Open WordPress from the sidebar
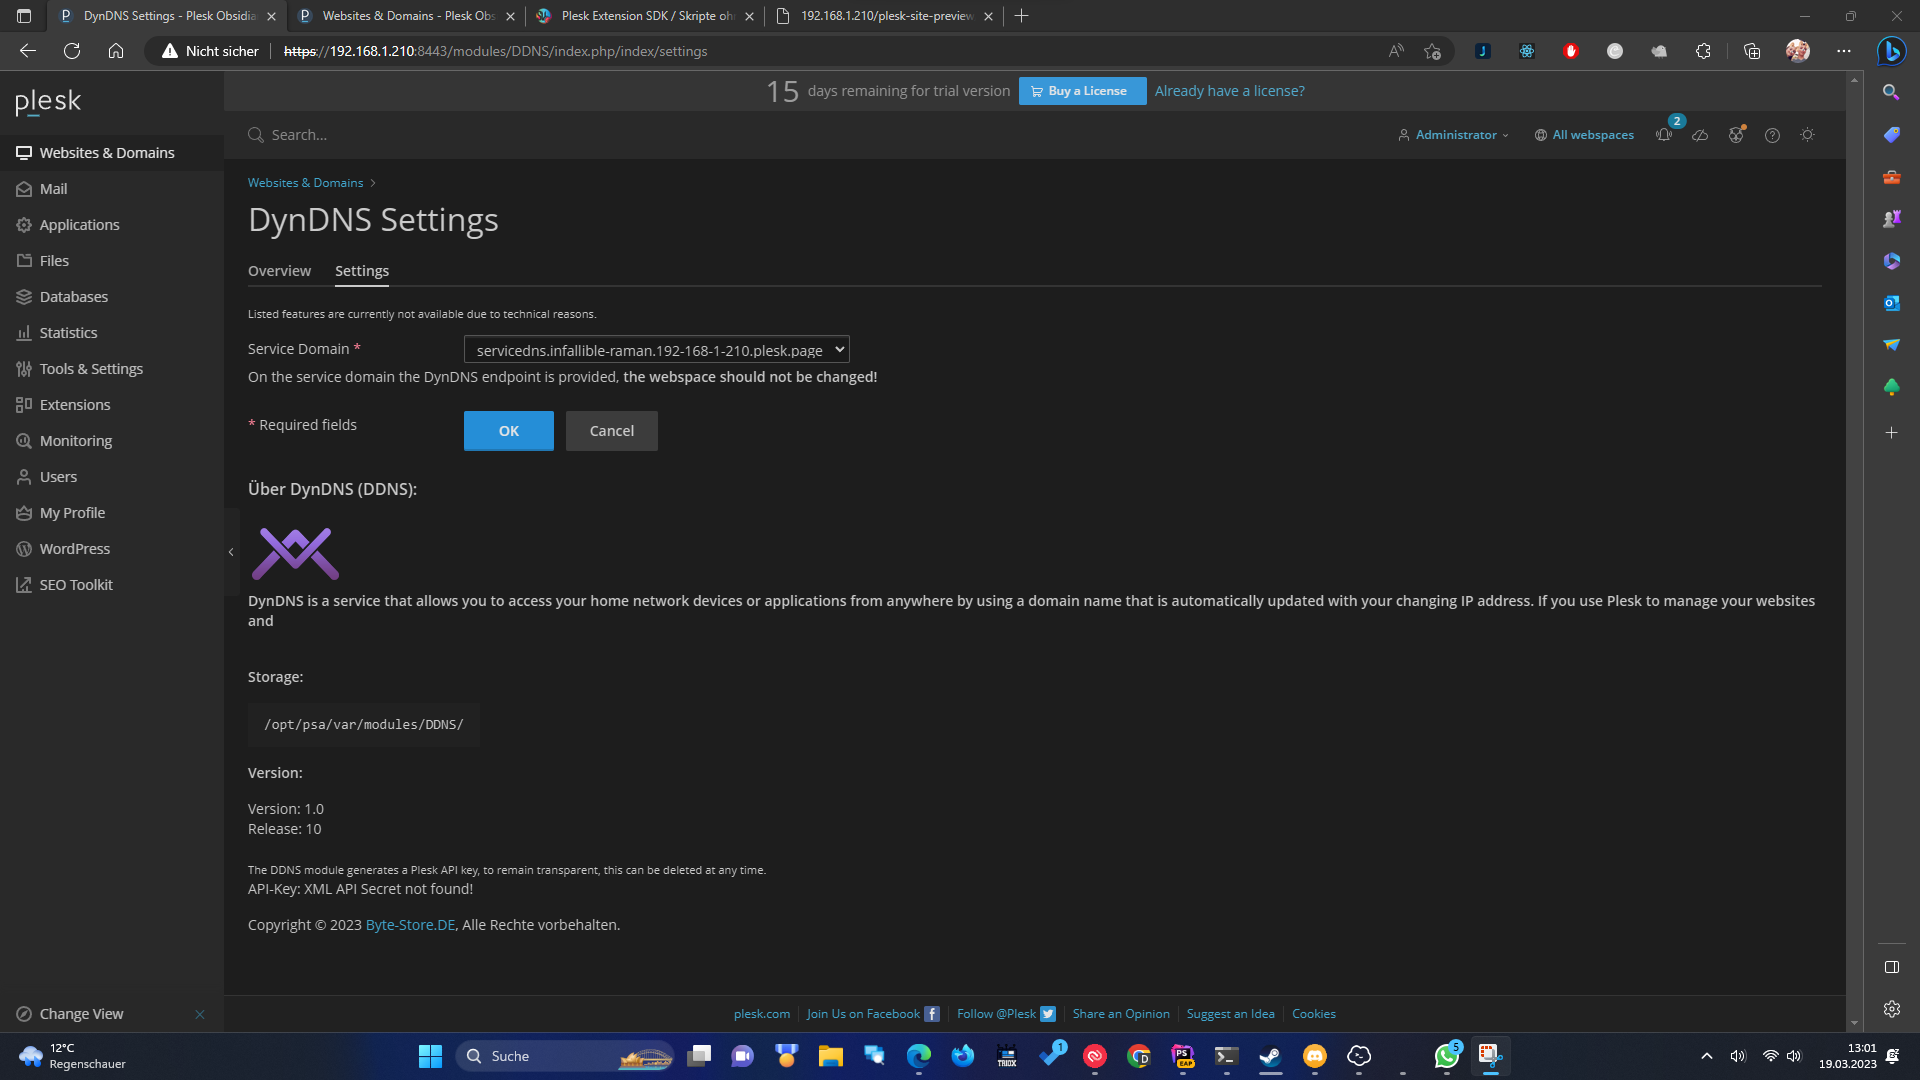 (x=74, y=549)
